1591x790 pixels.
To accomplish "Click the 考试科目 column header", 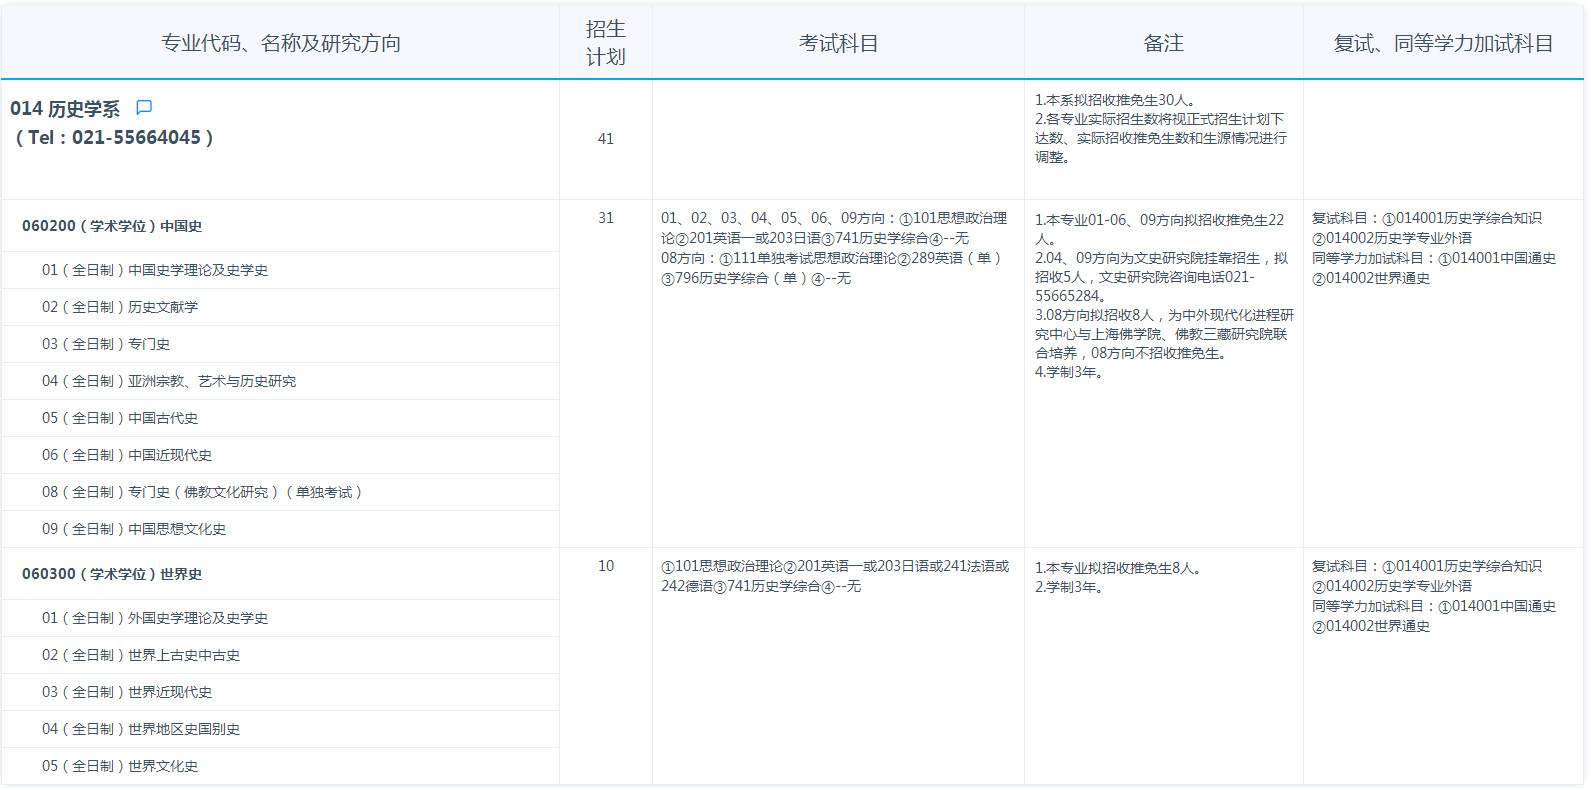I will pyautogui.click(x=838, y=43).
